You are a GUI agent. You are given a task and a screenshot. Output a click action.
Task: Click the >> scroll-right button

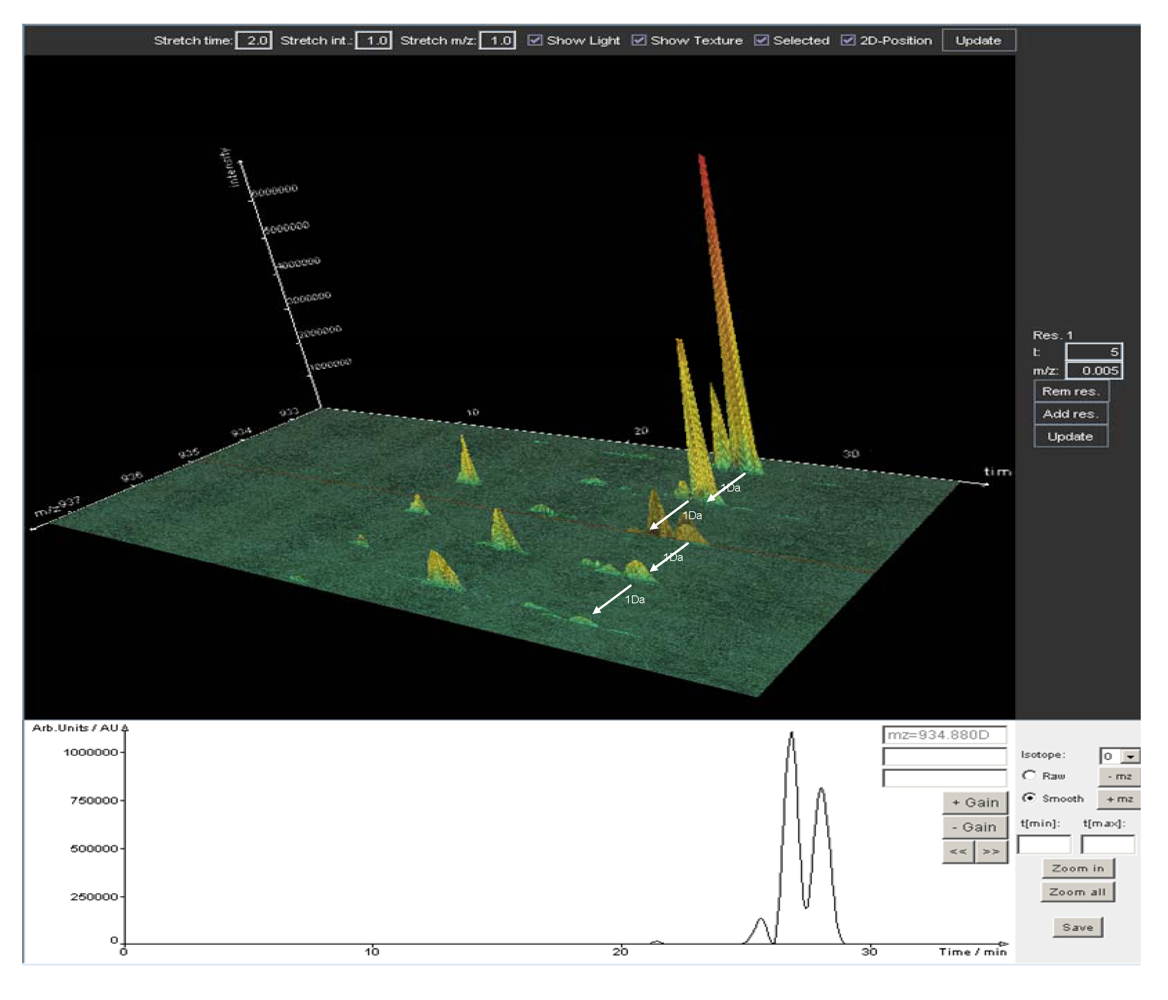click(x=990, y=852)
